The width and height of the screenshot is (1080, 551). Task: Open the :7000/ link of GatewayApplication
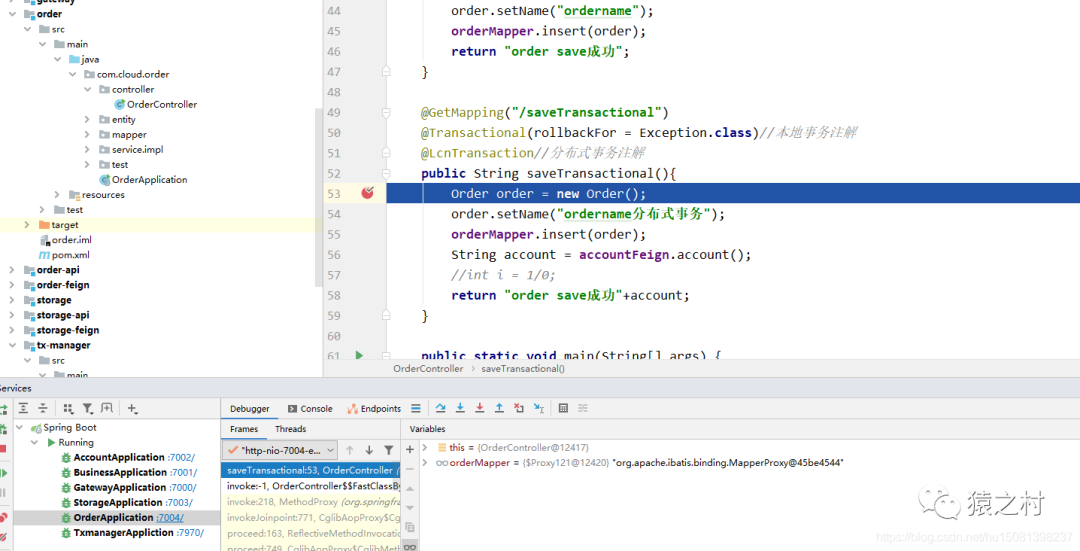183,488
